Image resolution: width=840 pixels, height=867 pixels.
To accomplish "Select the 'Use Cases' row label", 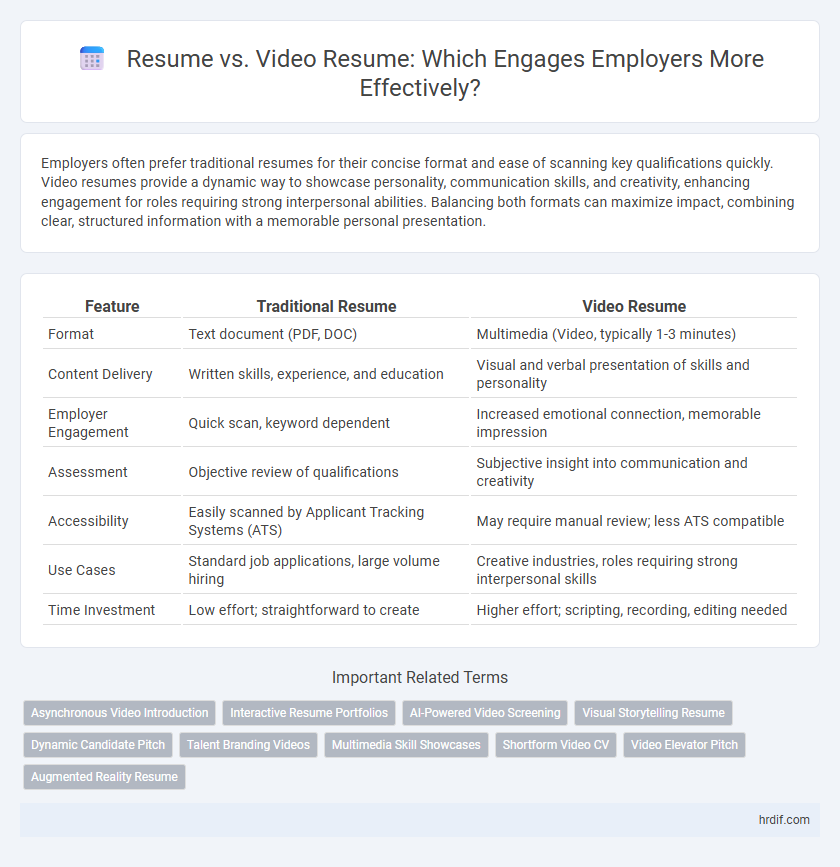I will click(x=82, y=570).
